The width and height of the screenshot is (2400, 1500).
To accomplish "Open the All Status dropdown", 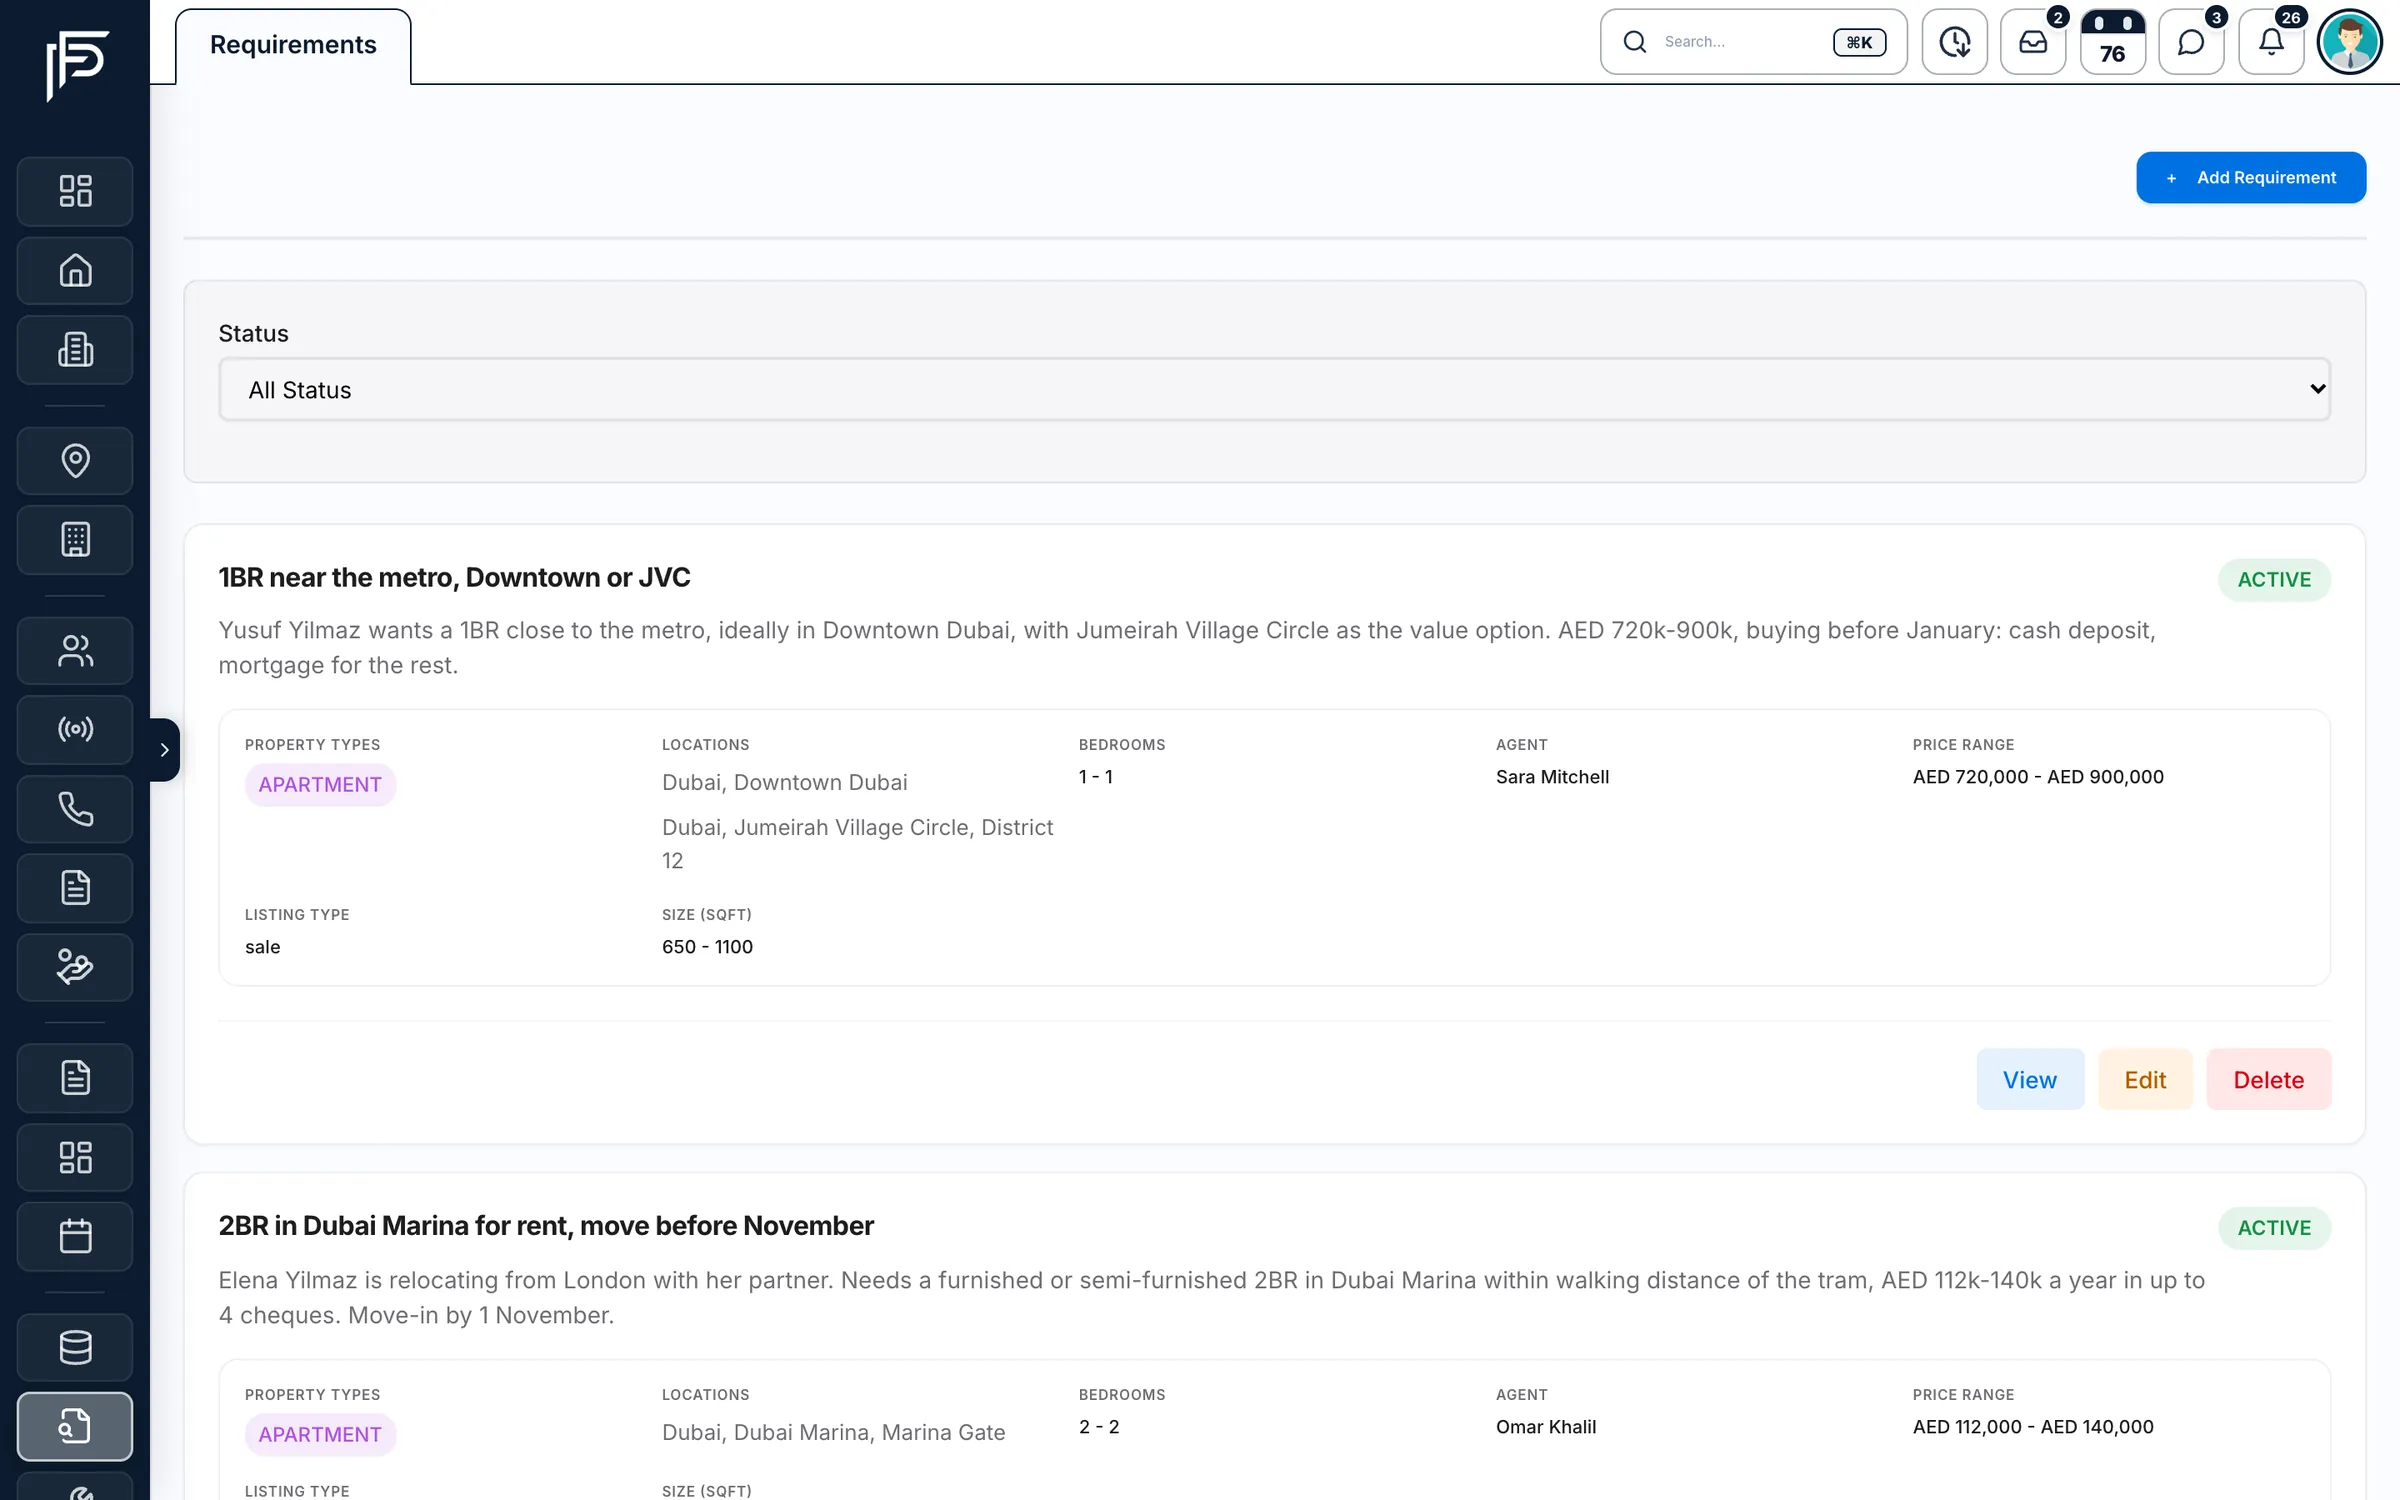I will tap(1274, 390).
